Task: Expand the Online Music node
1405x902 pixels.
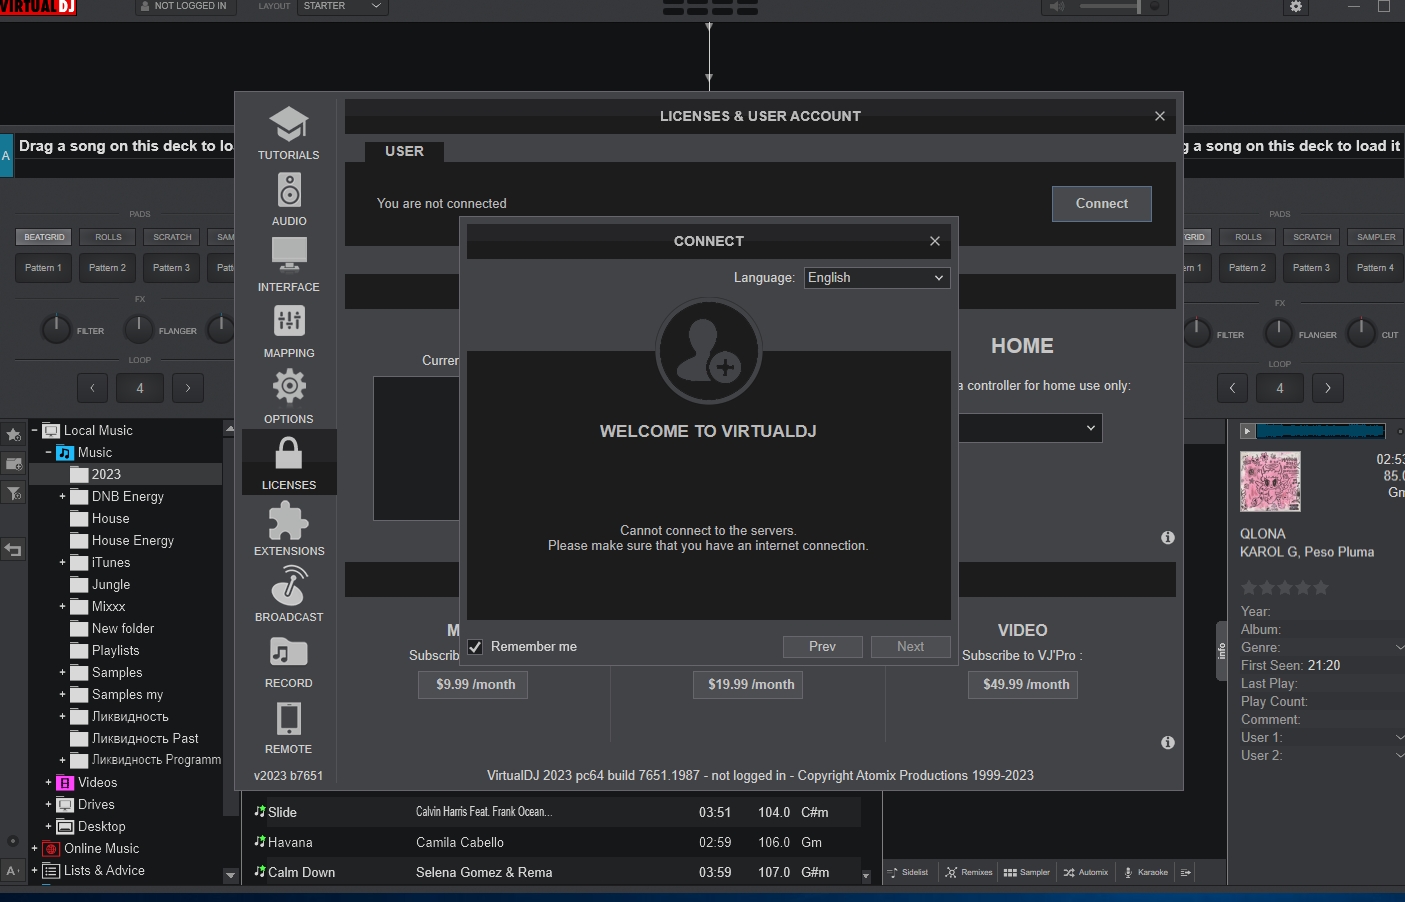Action: (x=34, y=849)
